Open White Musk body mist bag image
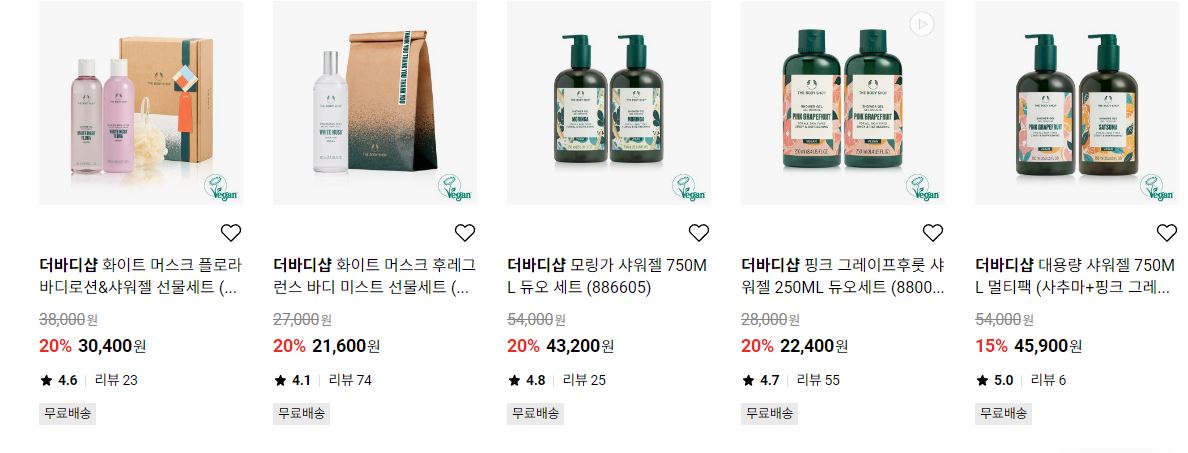Screen dimensions: 1188x453 375,103
